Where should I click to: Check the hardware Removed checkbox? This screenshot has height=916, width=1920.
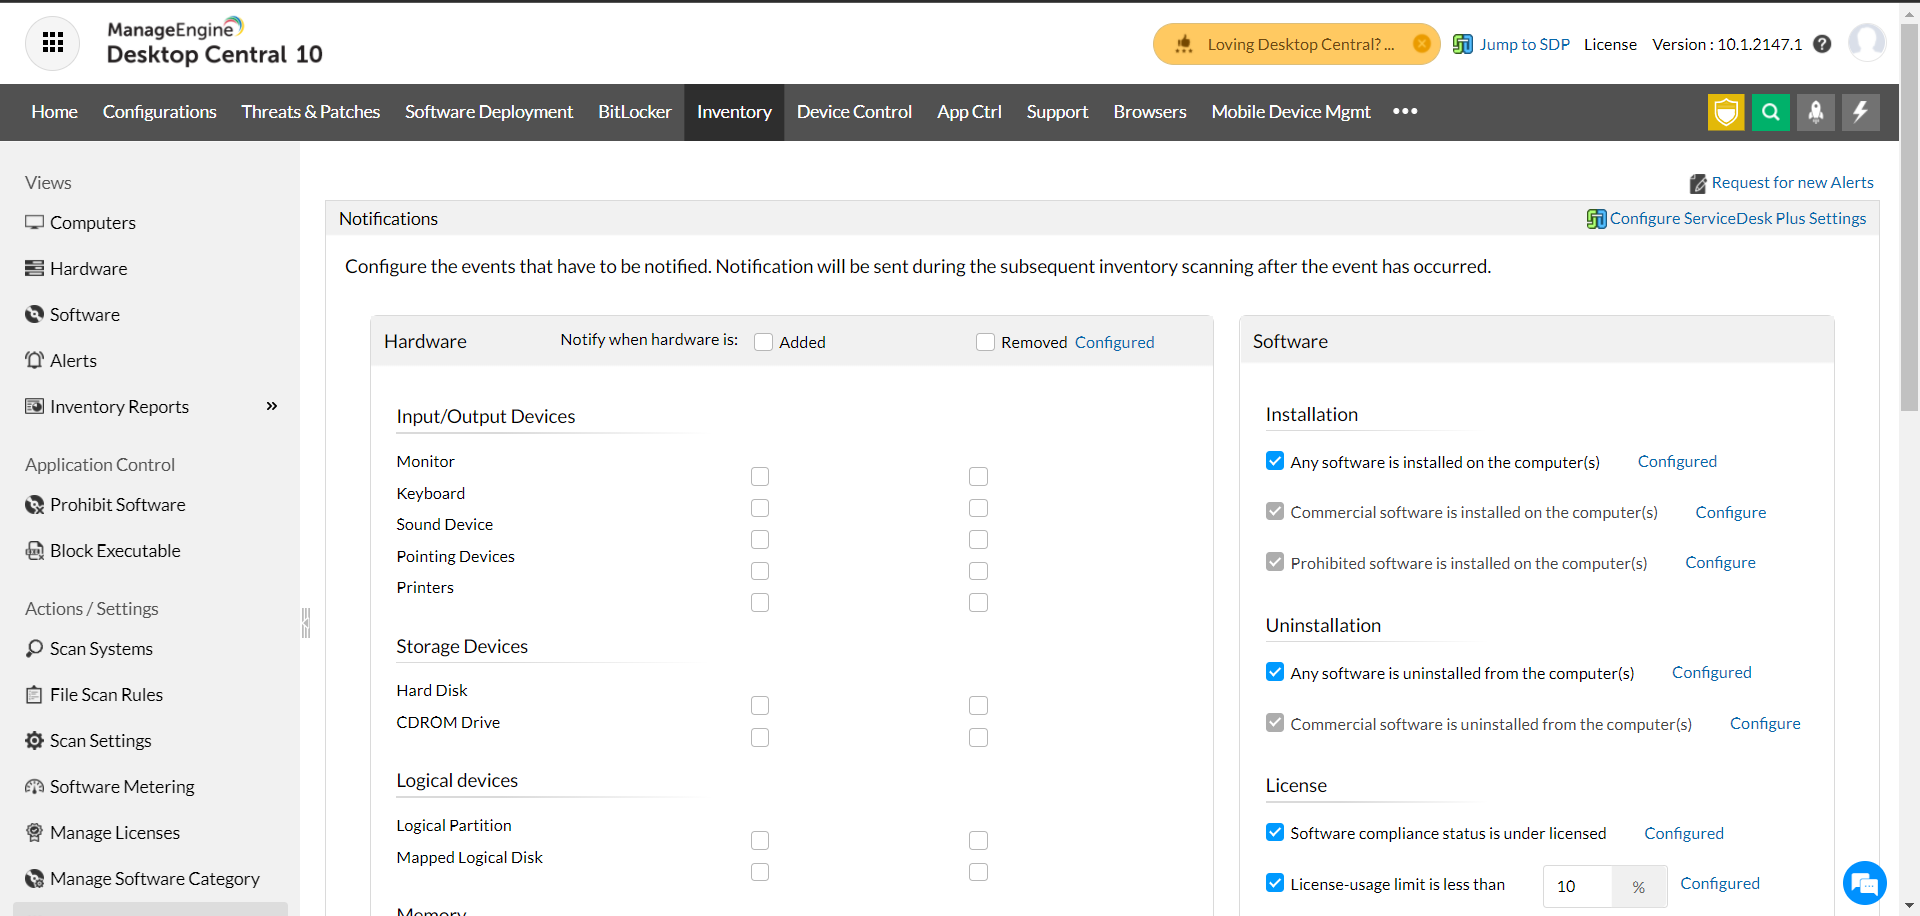[x=986, y=342]
